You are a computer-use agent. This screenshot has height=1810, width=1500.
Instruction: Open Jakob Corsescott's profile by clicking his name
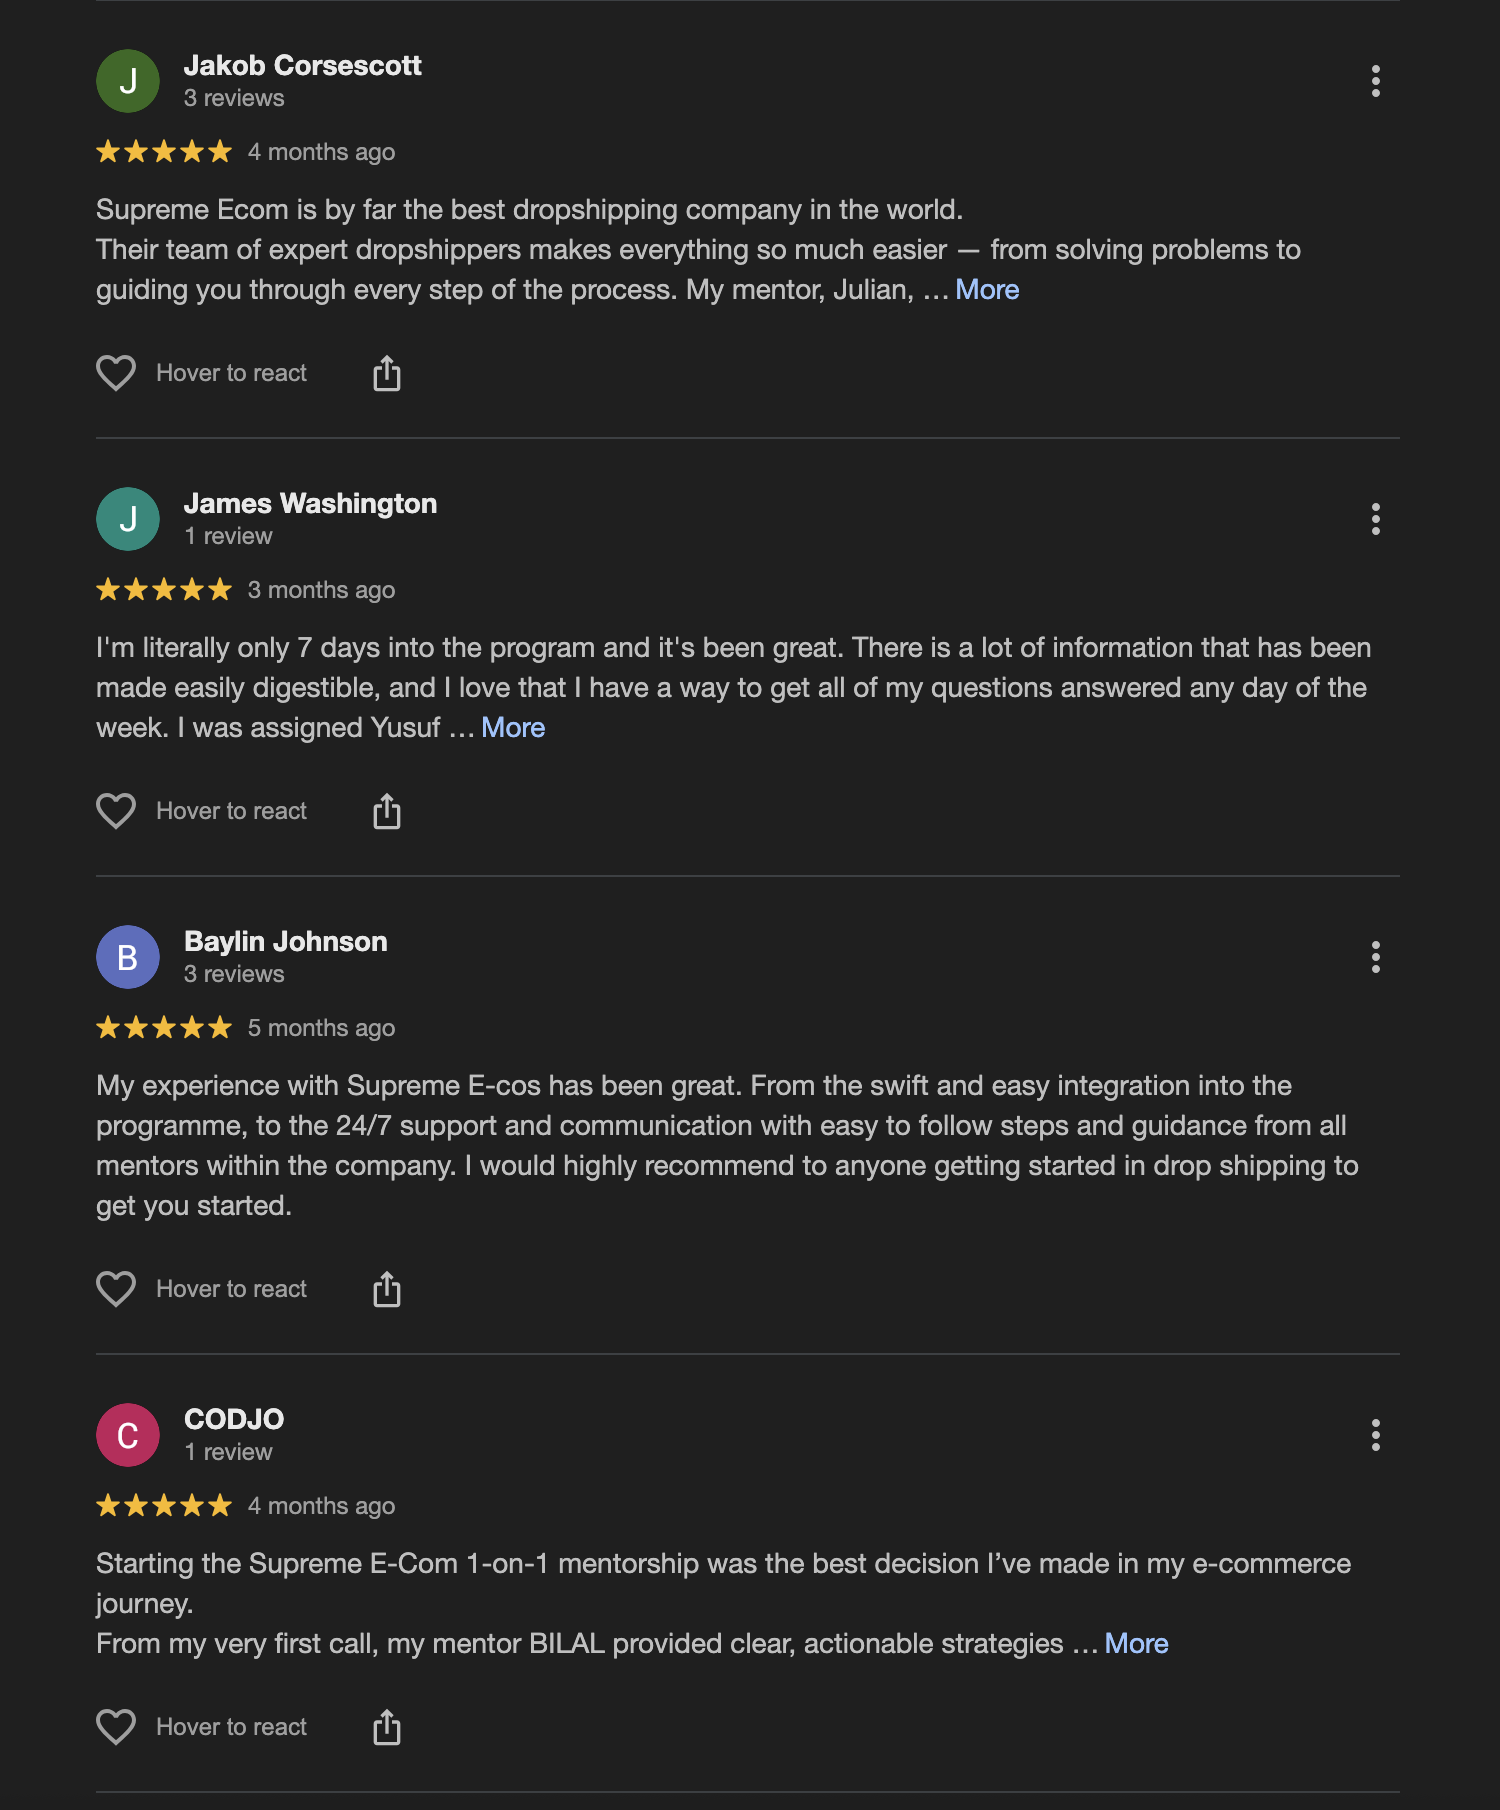click(302, 66)
